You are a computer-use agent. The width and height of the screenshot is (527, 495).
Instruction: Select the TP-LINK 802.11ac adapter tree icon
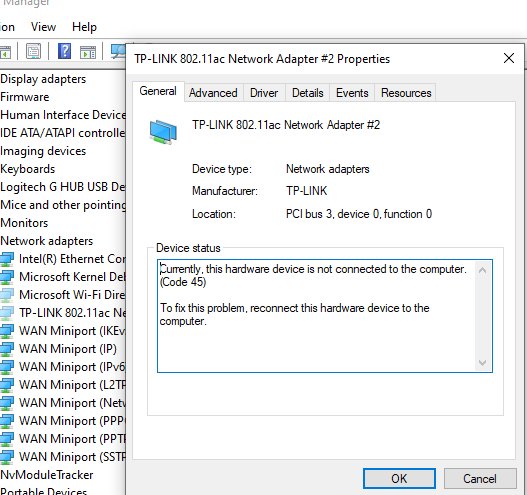(7, 313)
